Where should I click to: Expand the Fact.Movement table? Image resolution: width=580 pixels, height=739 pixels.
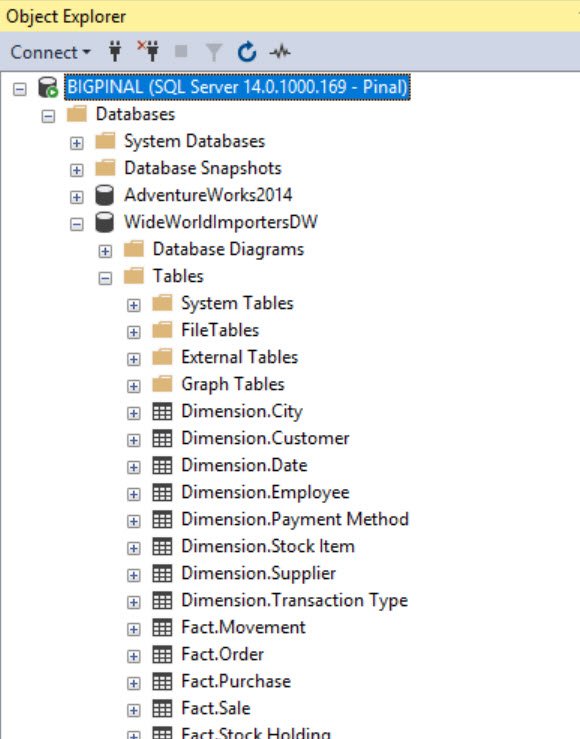point(134,629)
